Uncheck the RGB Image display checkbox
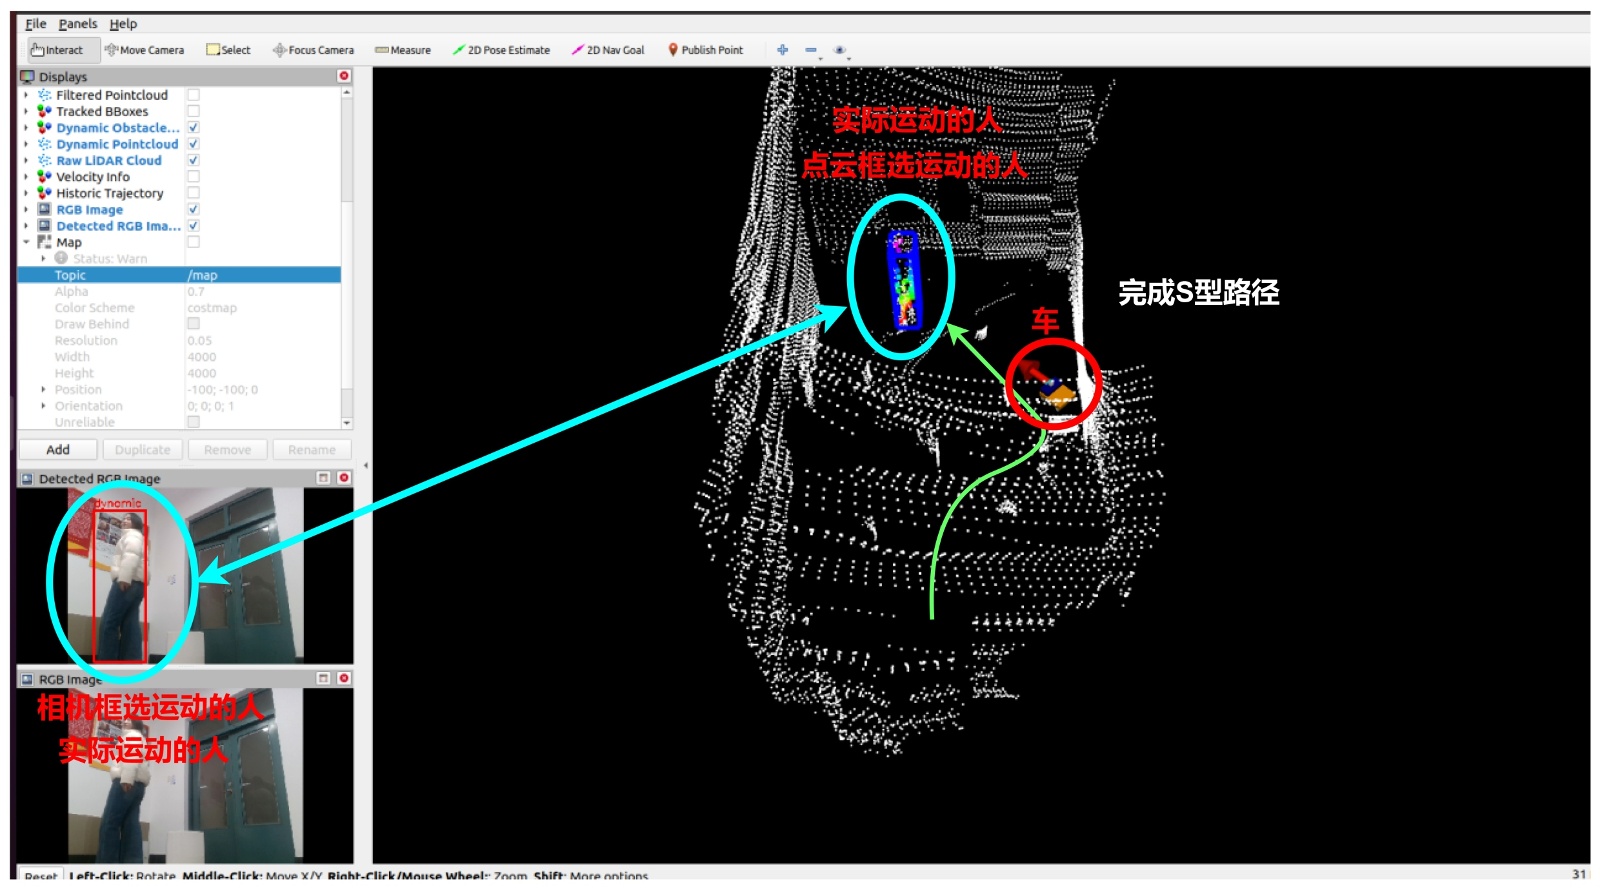The height and width of the screenshot is (892, 1600). coord(193,210)
